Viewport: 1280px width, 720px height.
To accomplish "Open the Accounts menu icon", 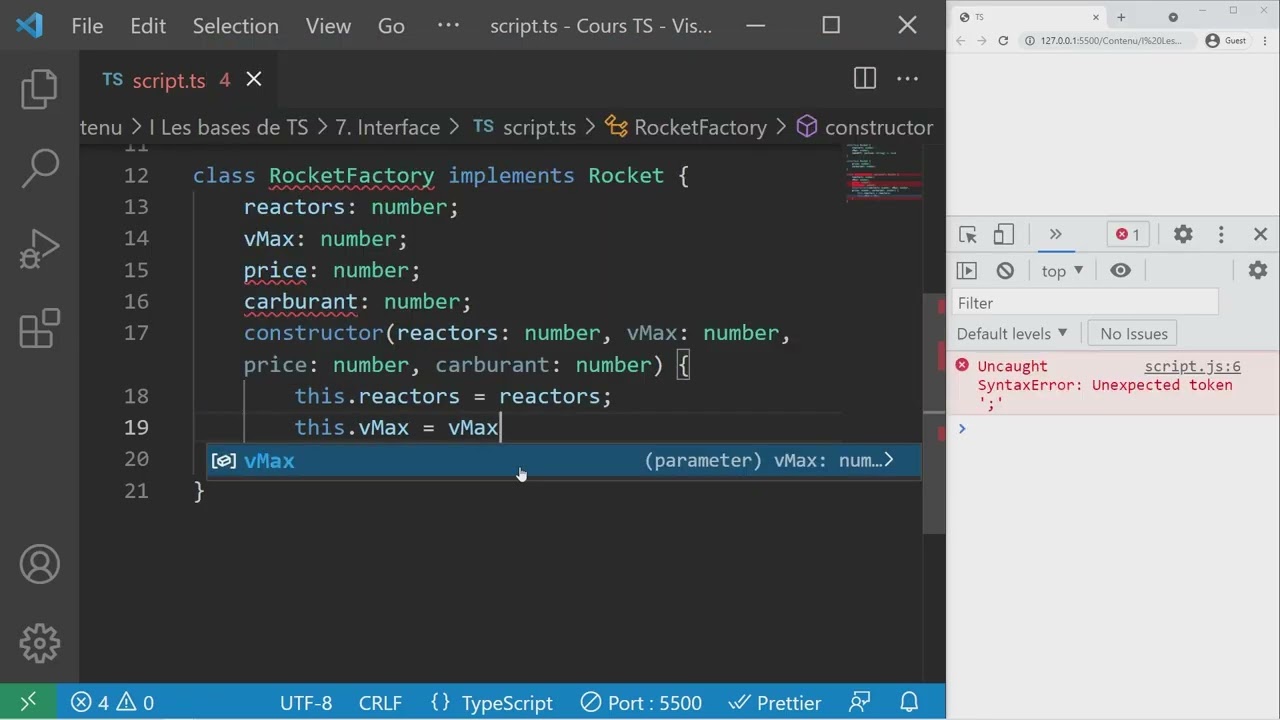I will (x=39, y=565).
